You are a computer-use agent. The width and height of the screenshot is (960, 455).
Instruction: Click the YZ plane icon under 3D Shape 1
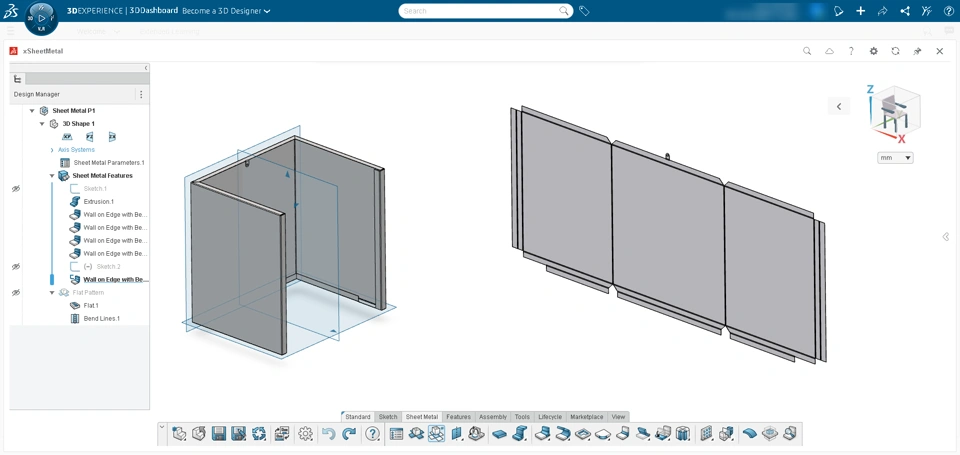(x=90, y=137)
